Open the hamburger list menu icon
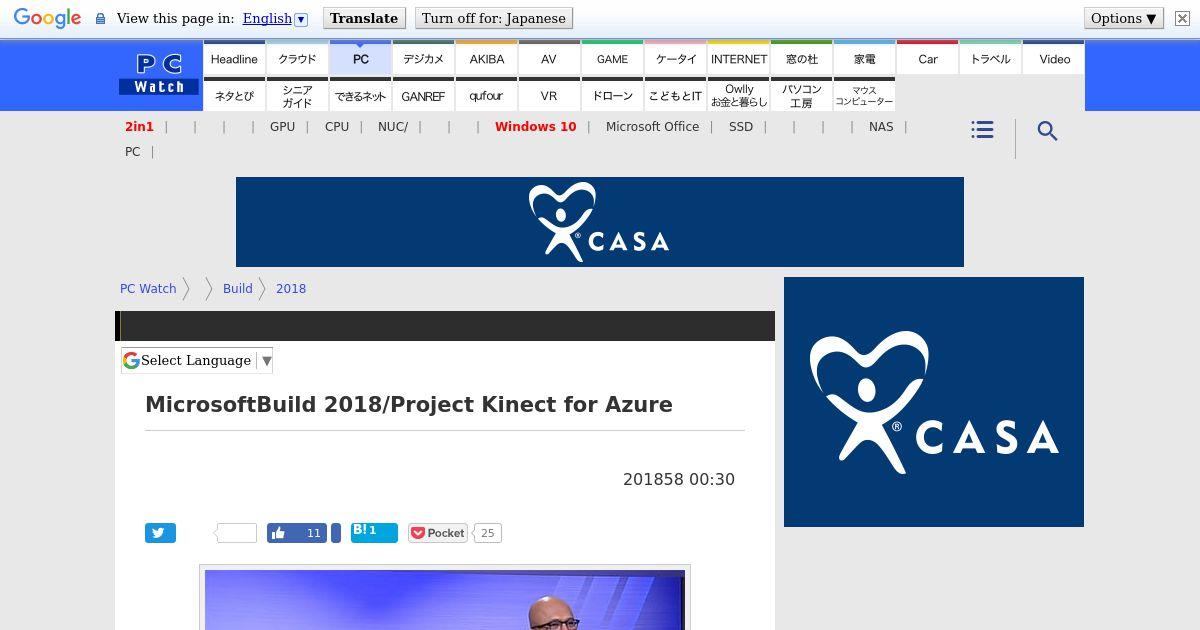 point(982,130)
